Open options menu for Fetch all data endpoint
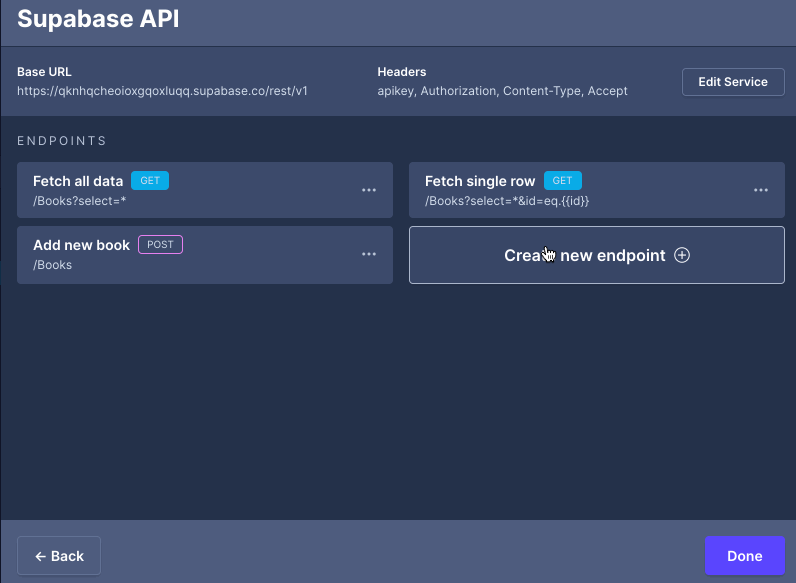796x583 pixels. coord(369,190)
